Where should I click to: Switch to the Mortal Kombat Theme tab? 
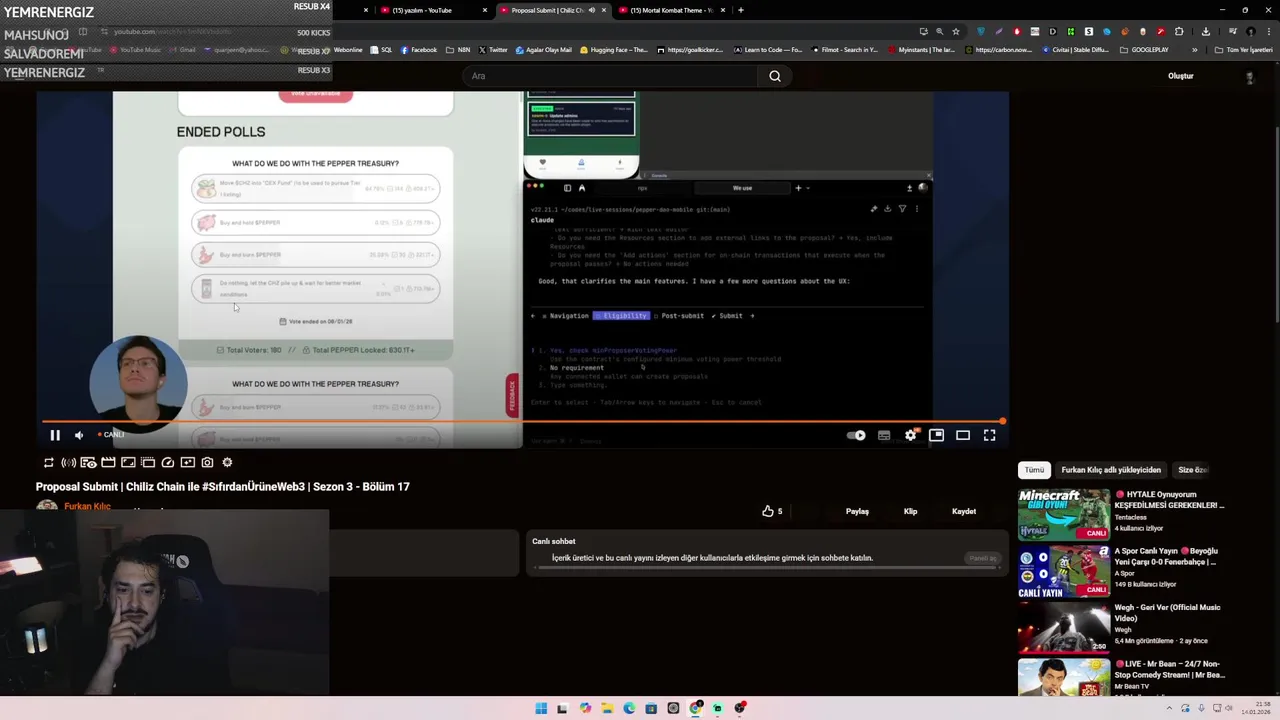[x=670, y=10]
